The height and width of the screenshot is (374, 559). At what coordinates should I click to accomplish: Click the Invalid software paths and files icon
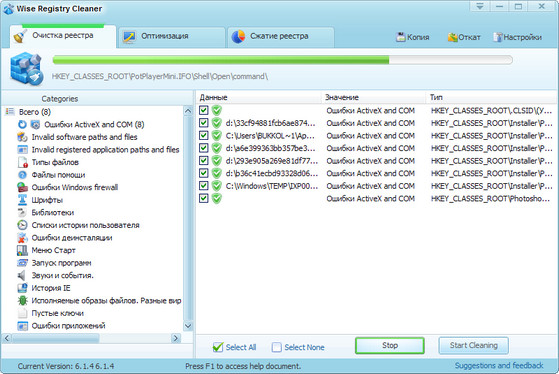pyautogui.click(x=22, y=137)
